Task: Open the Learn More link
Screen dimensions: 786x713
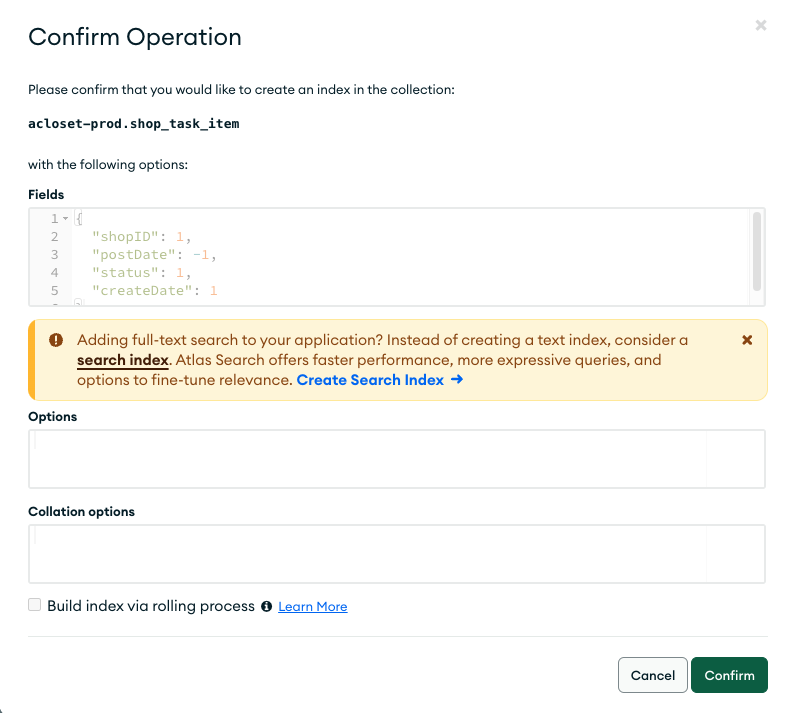Action: (312, 607)
